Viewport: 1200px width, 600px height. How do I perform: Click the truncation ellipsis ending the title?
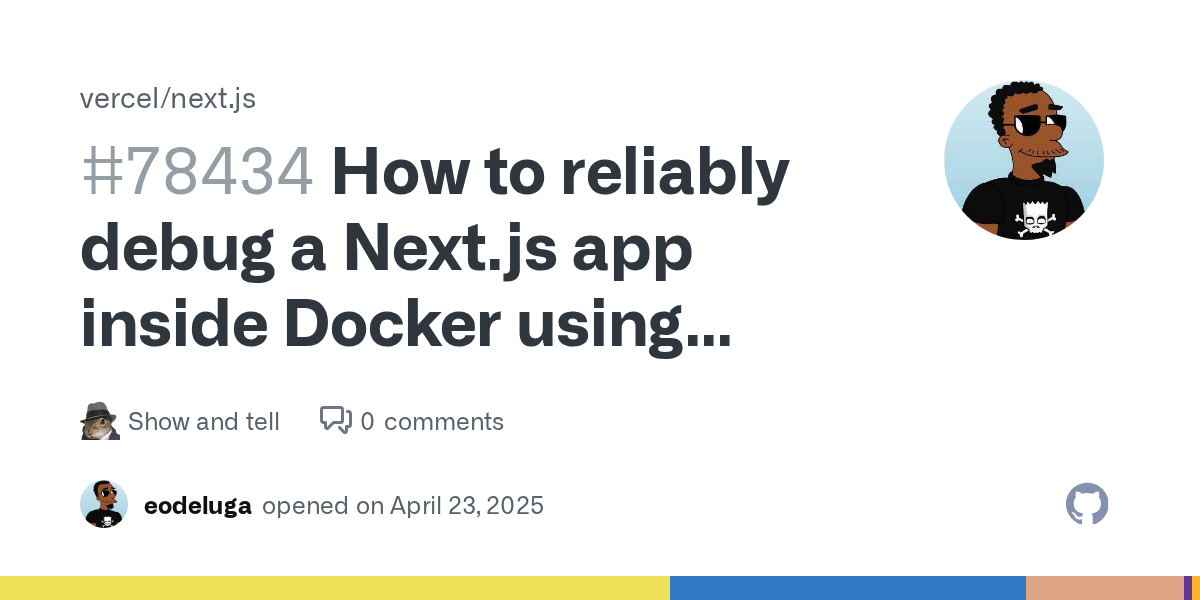pyautogui.click(x=707, y=335)
